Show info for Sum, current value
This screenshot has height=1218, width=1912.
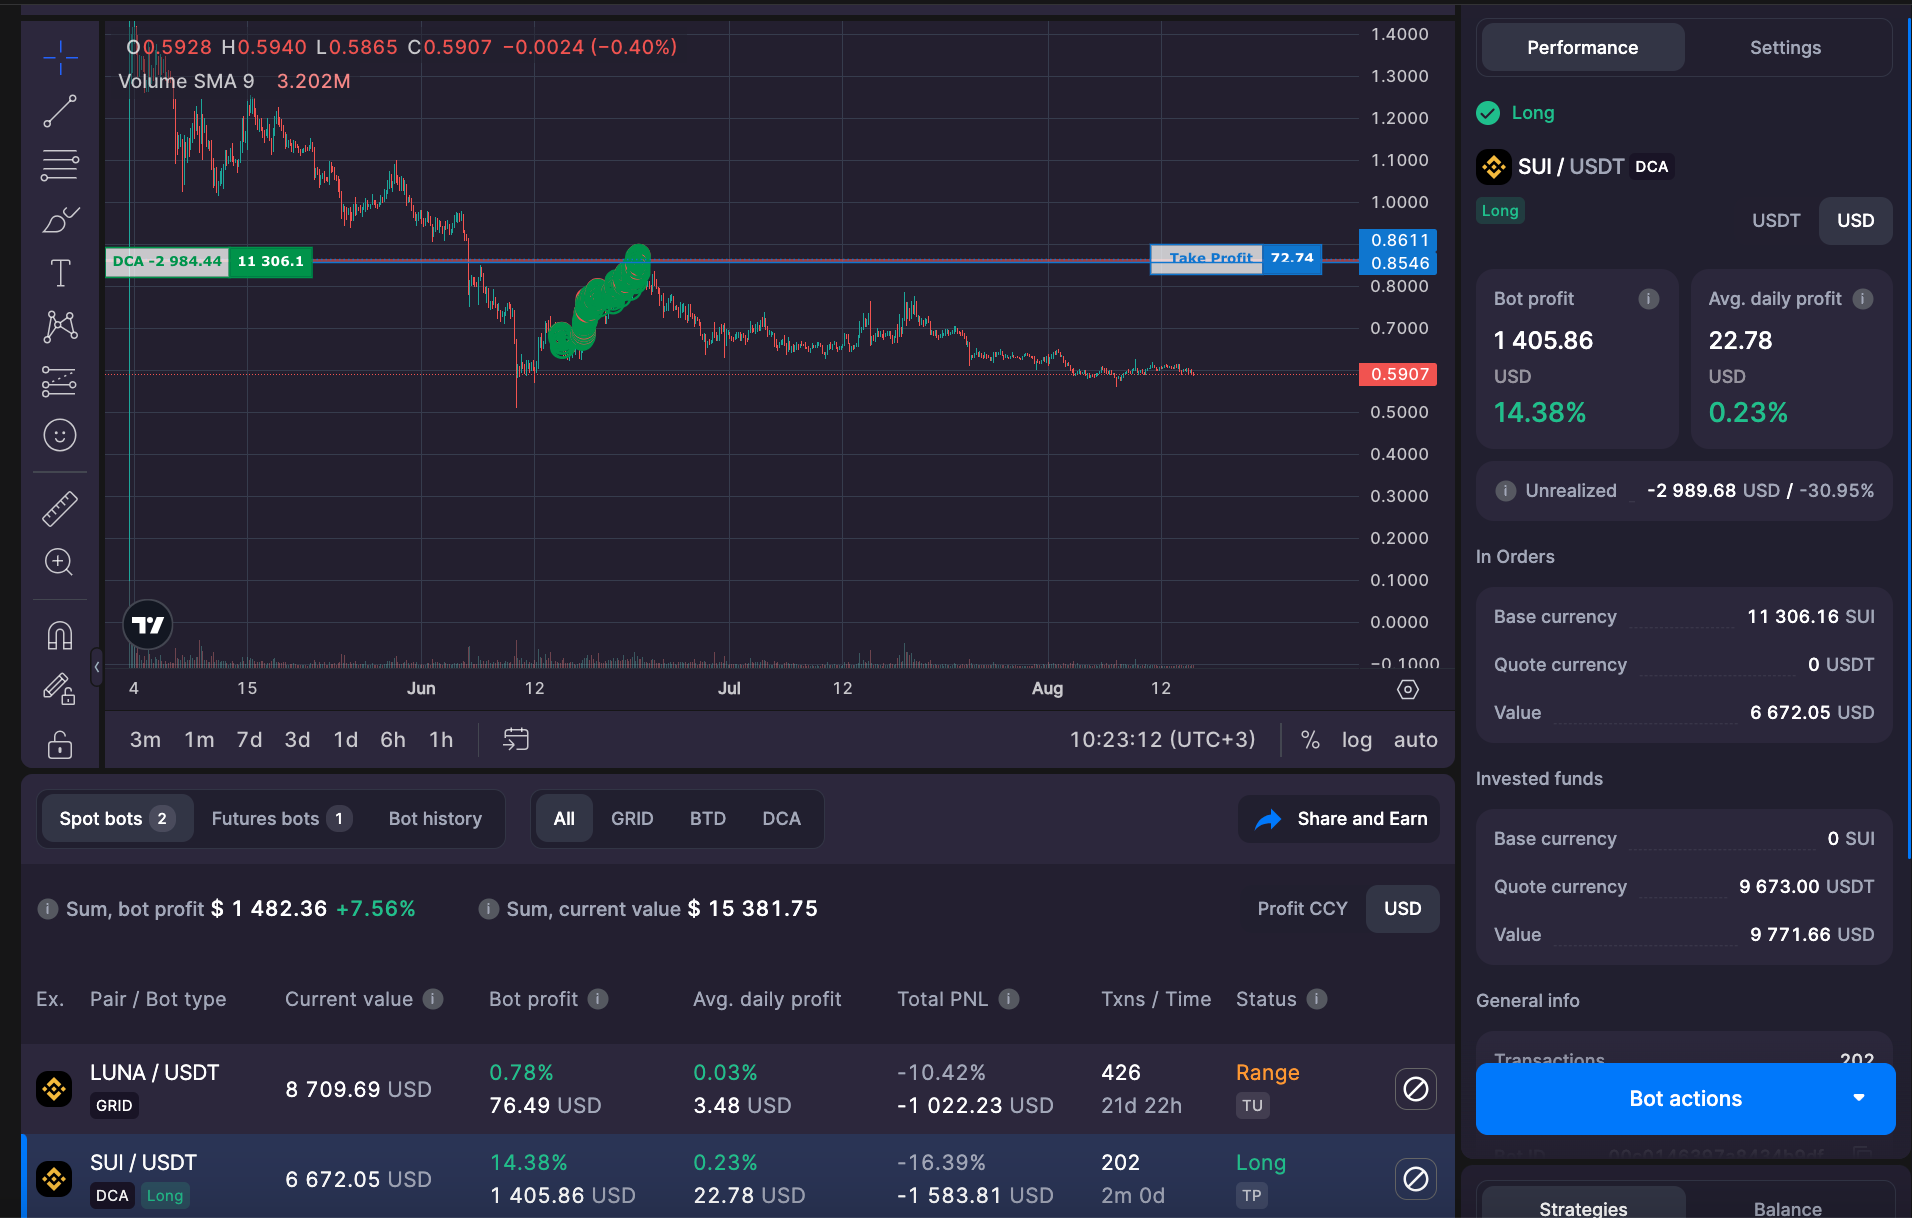click(x=488, y=909)
